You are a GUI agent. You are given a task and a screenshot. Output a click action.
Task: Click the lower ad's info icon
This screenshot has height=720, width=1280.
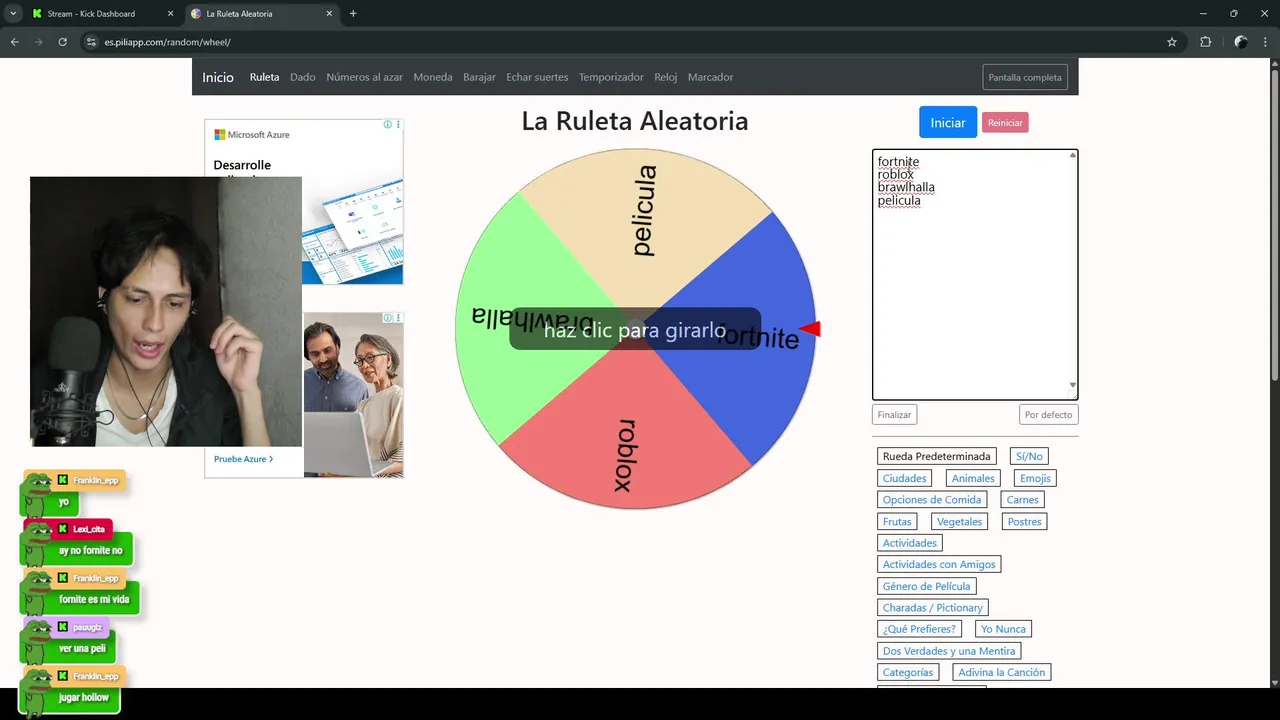click(x=388, y=317)
